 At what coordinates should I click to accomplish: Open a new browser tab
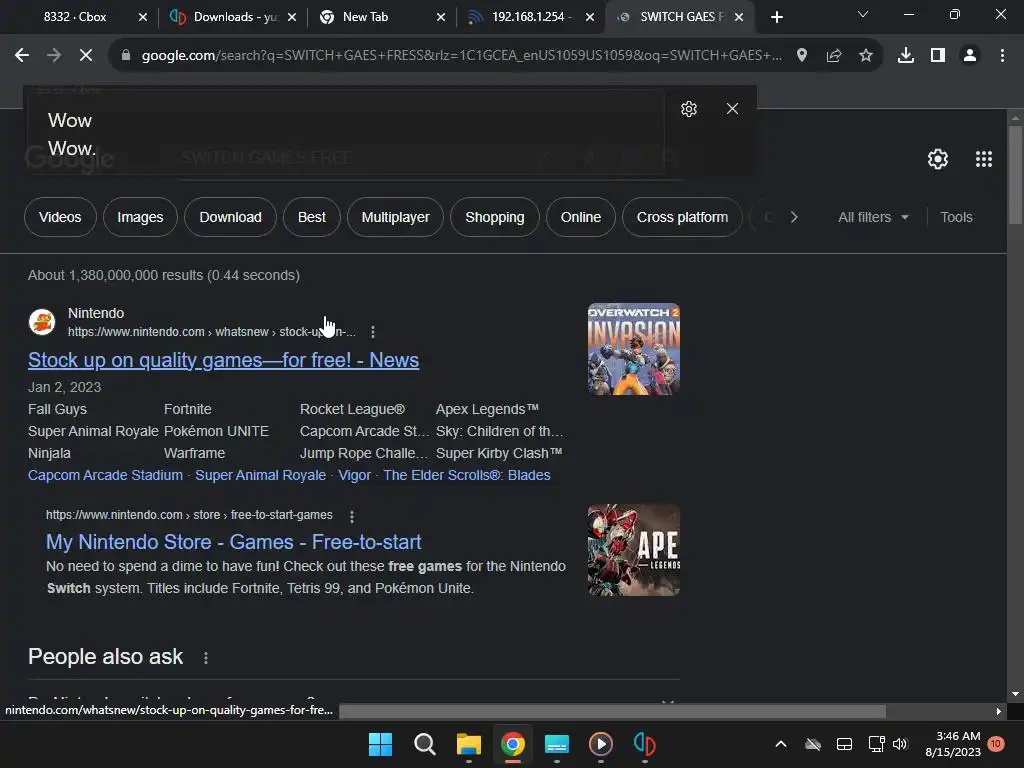tap(776, 17)
